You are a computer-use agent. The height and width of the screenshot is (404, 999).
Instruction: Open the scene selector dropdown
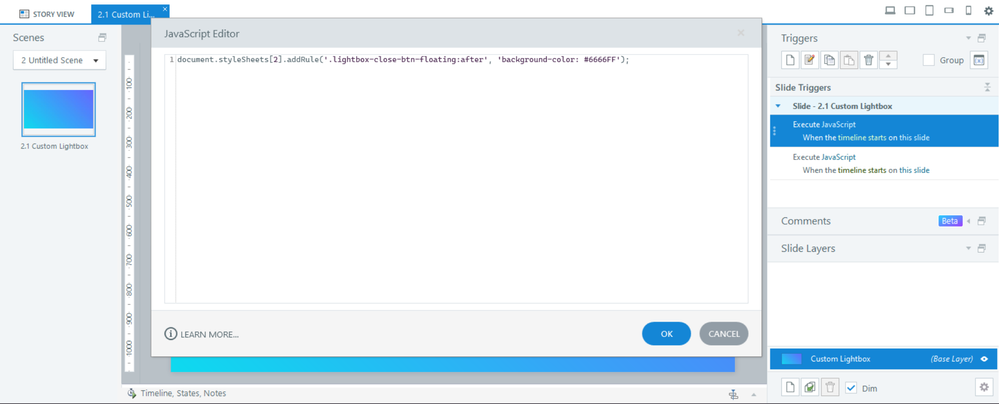(60, 61)
